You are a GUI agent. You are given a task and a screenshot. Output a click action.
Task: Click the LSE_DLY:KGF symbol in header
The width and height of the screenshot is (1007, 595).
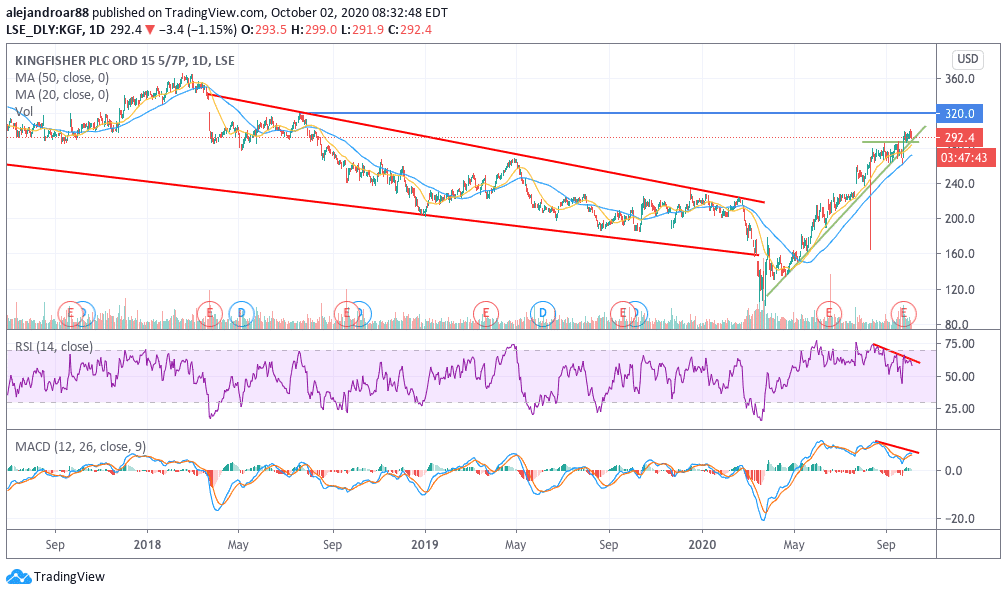click(x=45, y=30)
